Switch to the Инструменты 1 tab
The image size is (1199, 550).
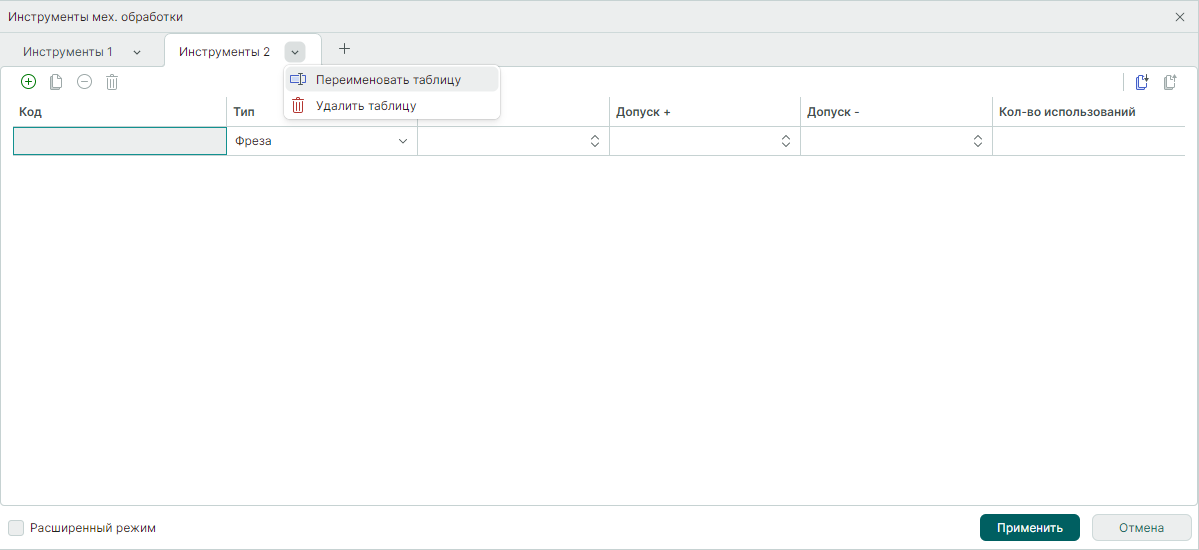(68, 51)
